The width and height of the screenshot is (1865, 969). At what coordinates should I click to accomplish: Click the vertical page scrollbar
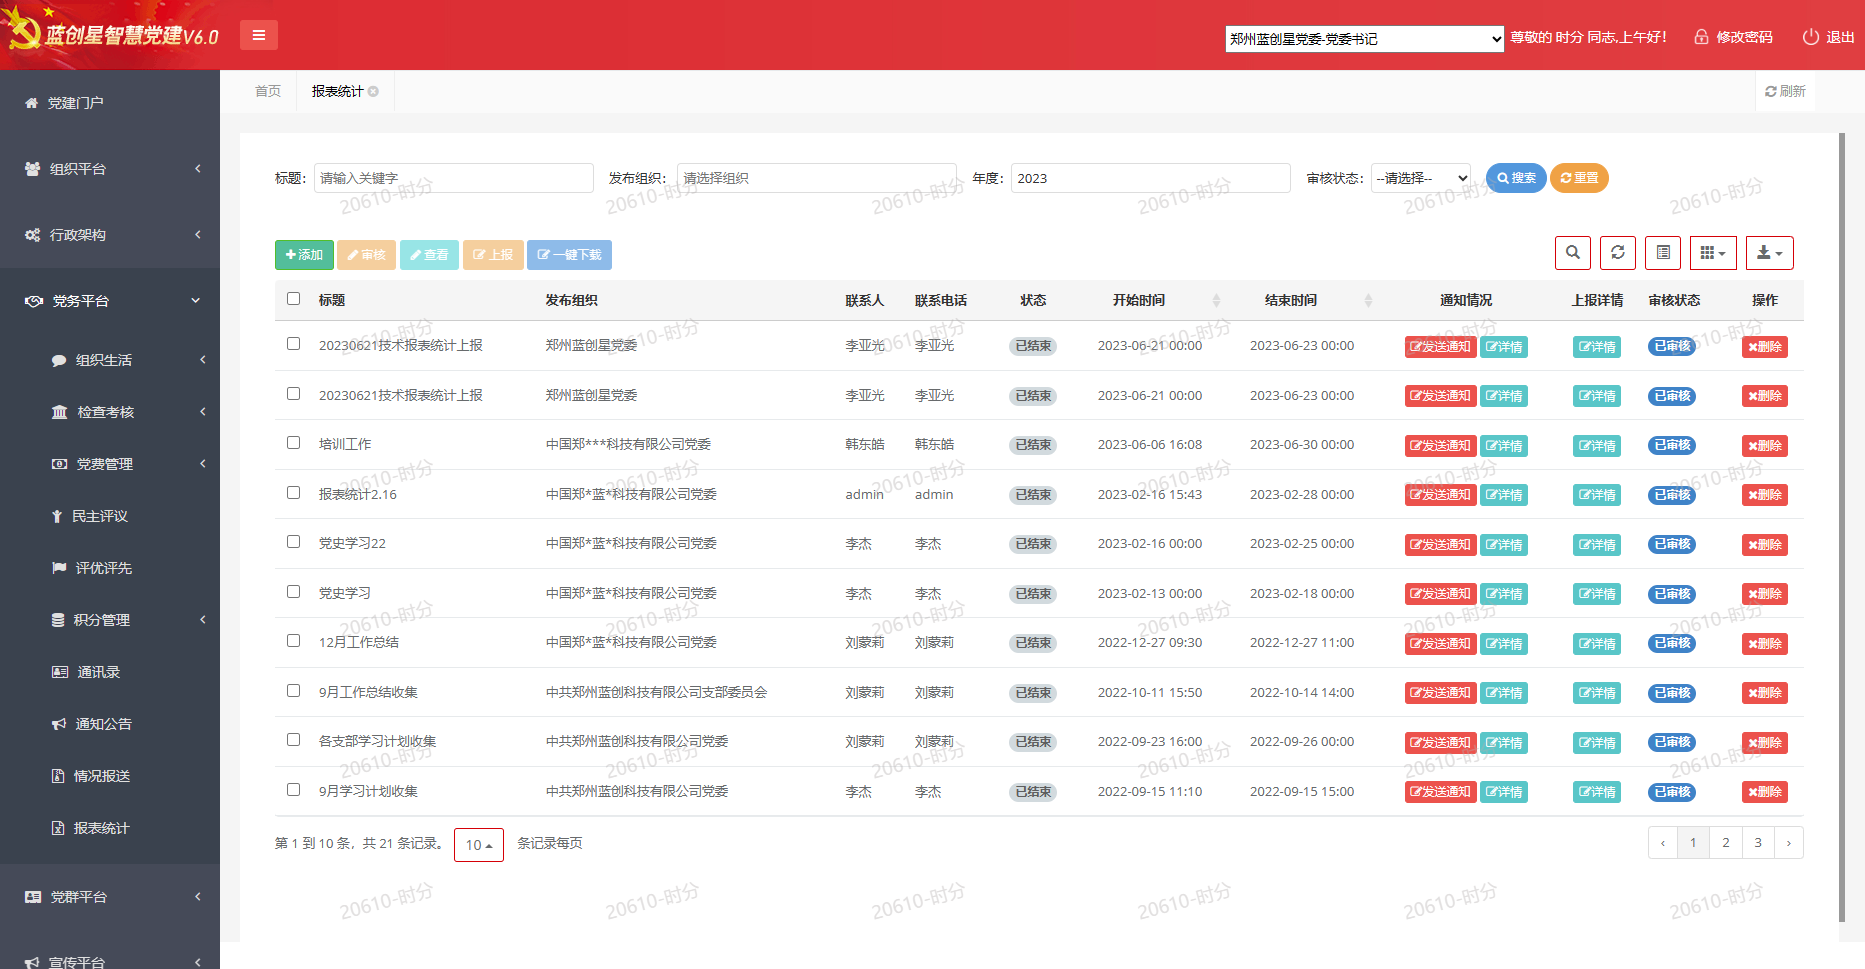[1842, 527]
